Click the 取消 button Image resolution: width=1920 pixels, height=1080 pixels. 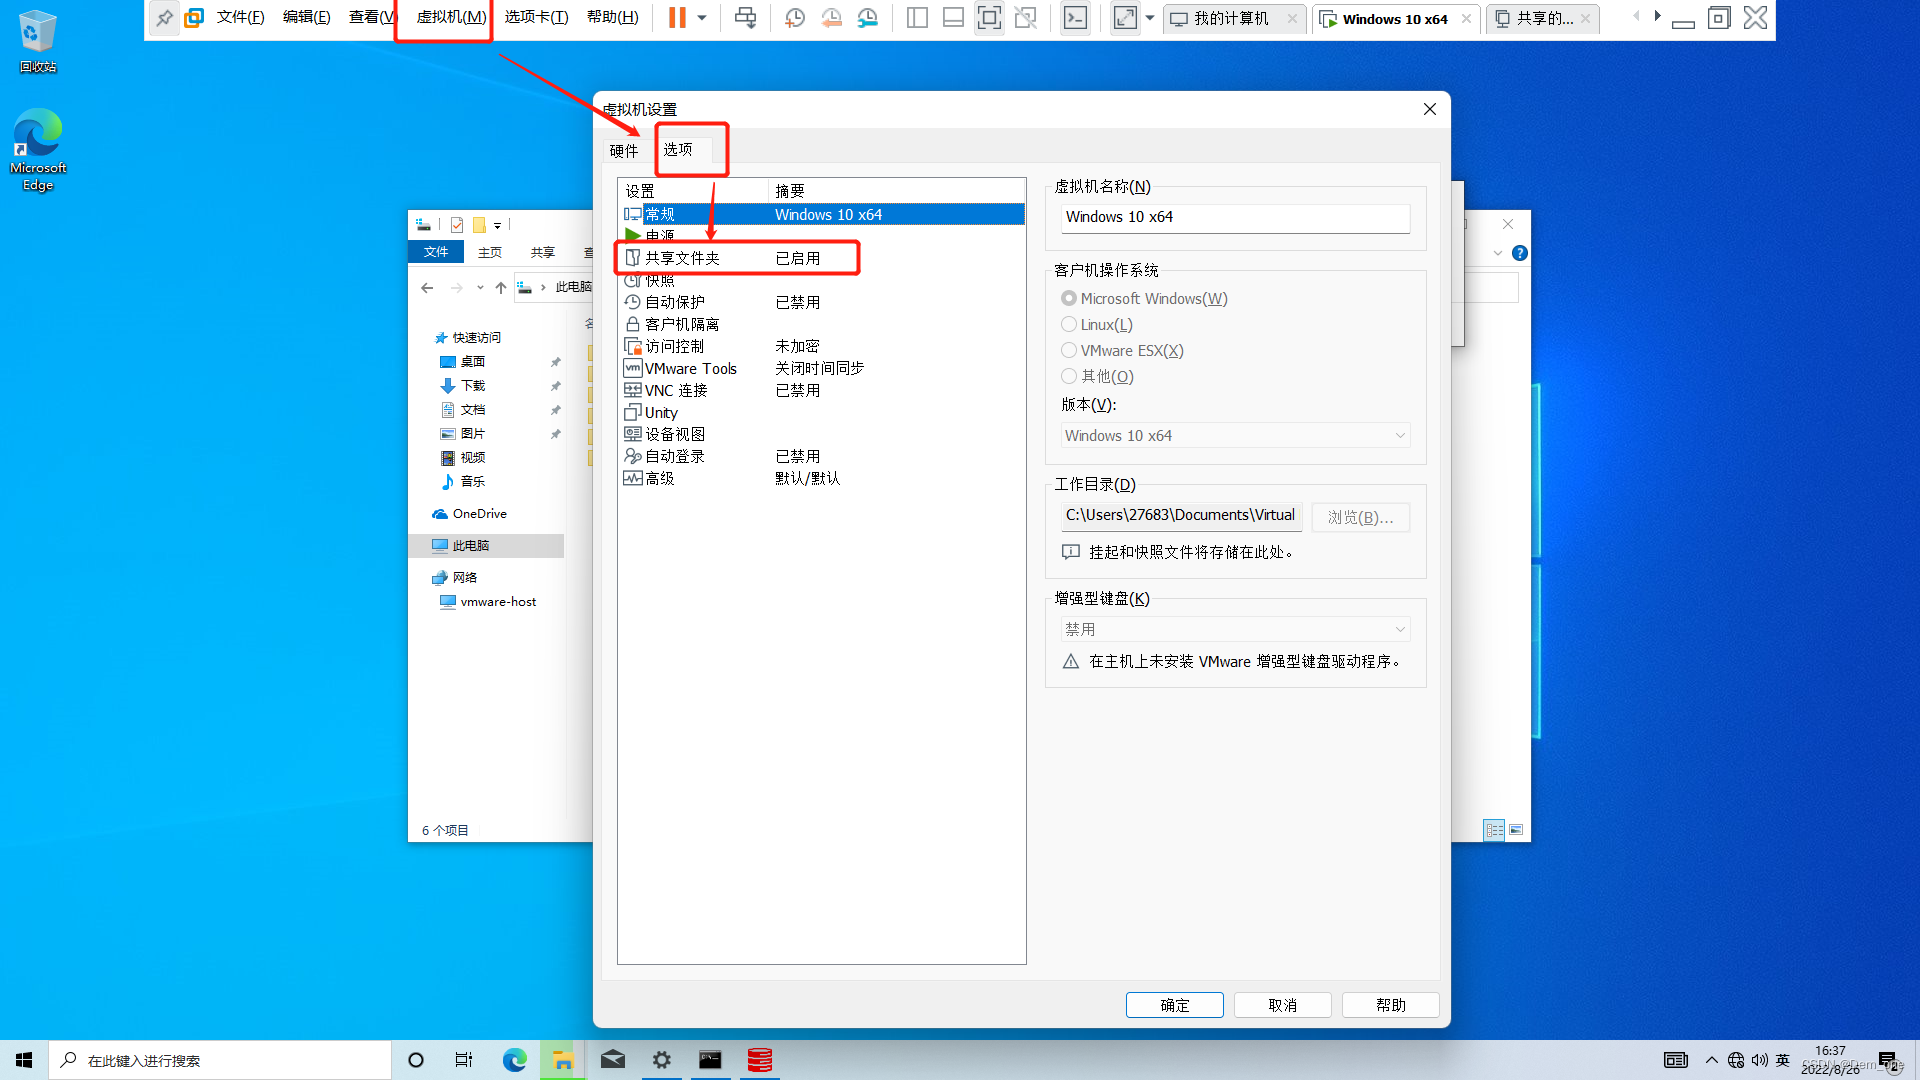click(1282, 1005)
